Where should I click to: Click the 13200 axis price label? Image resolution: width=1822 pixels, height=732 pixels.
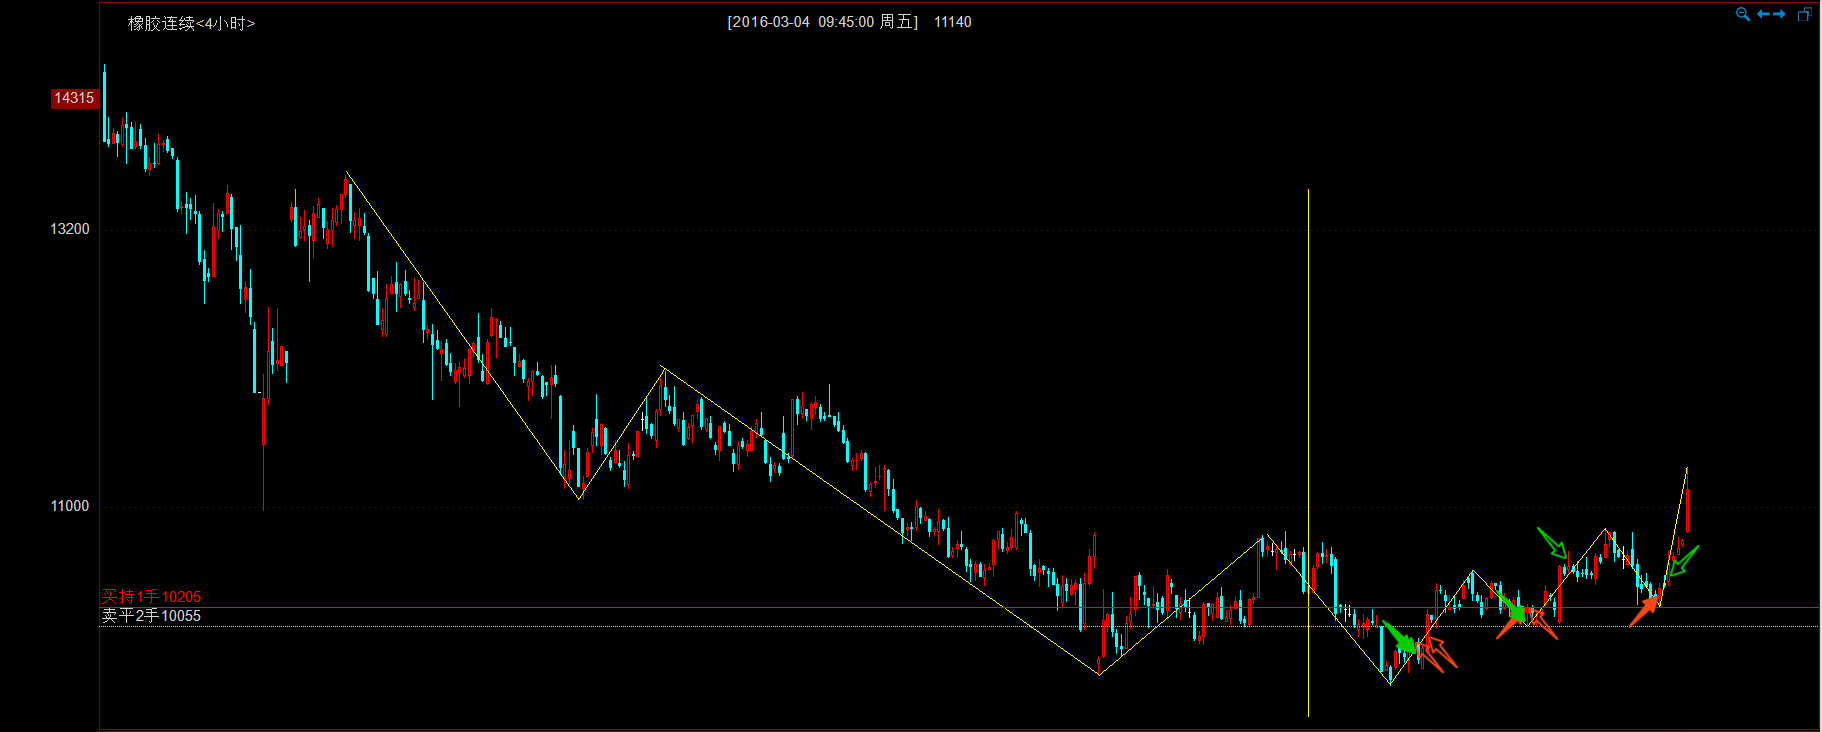point(70,229)
